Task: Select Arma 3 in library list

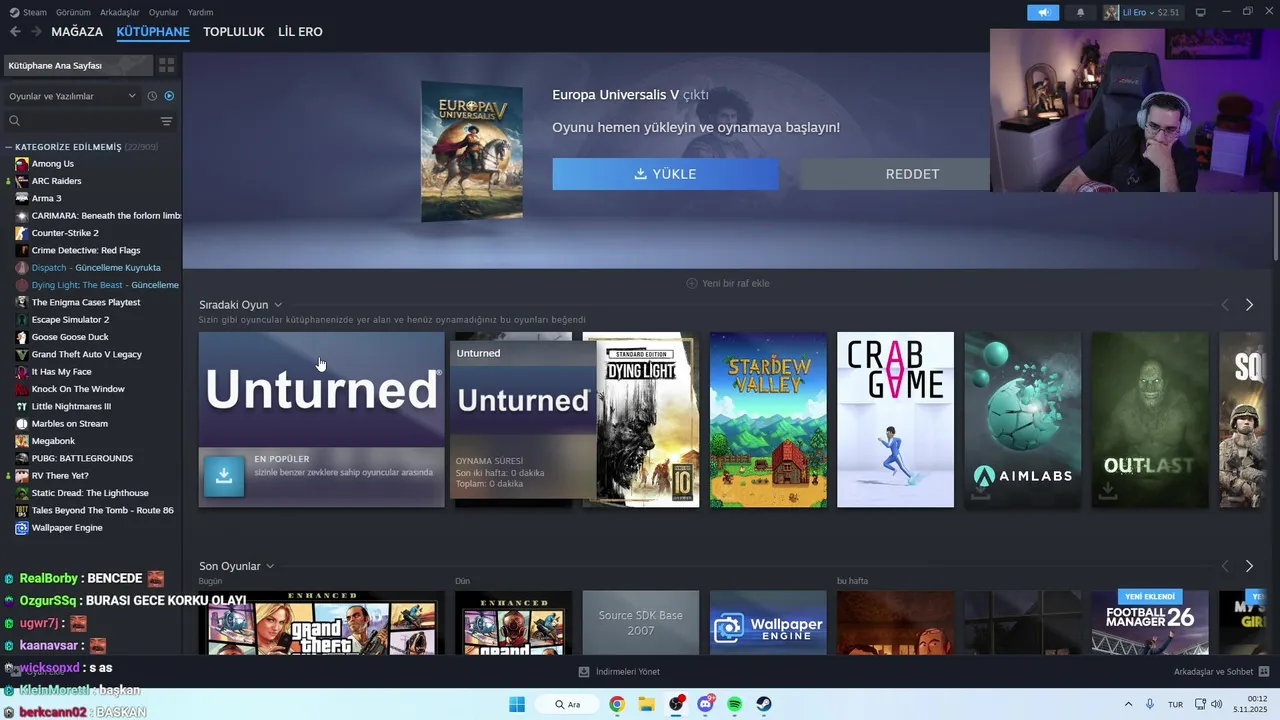Action: point(46,198)
